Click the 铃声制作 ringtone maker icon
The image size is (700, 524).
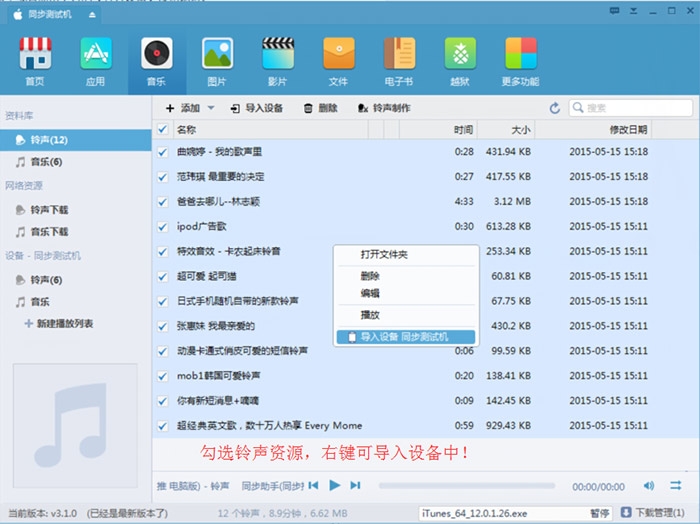point(362,108)
